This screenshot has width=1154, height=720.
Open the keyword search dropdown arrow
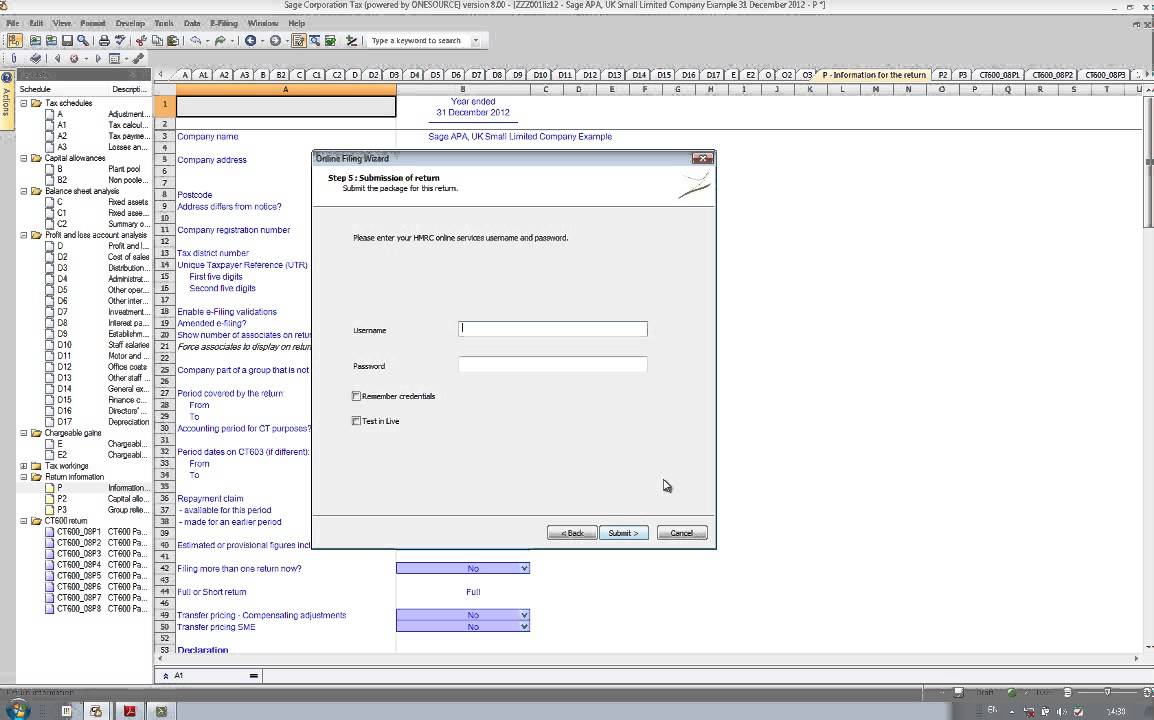(476, 40)
